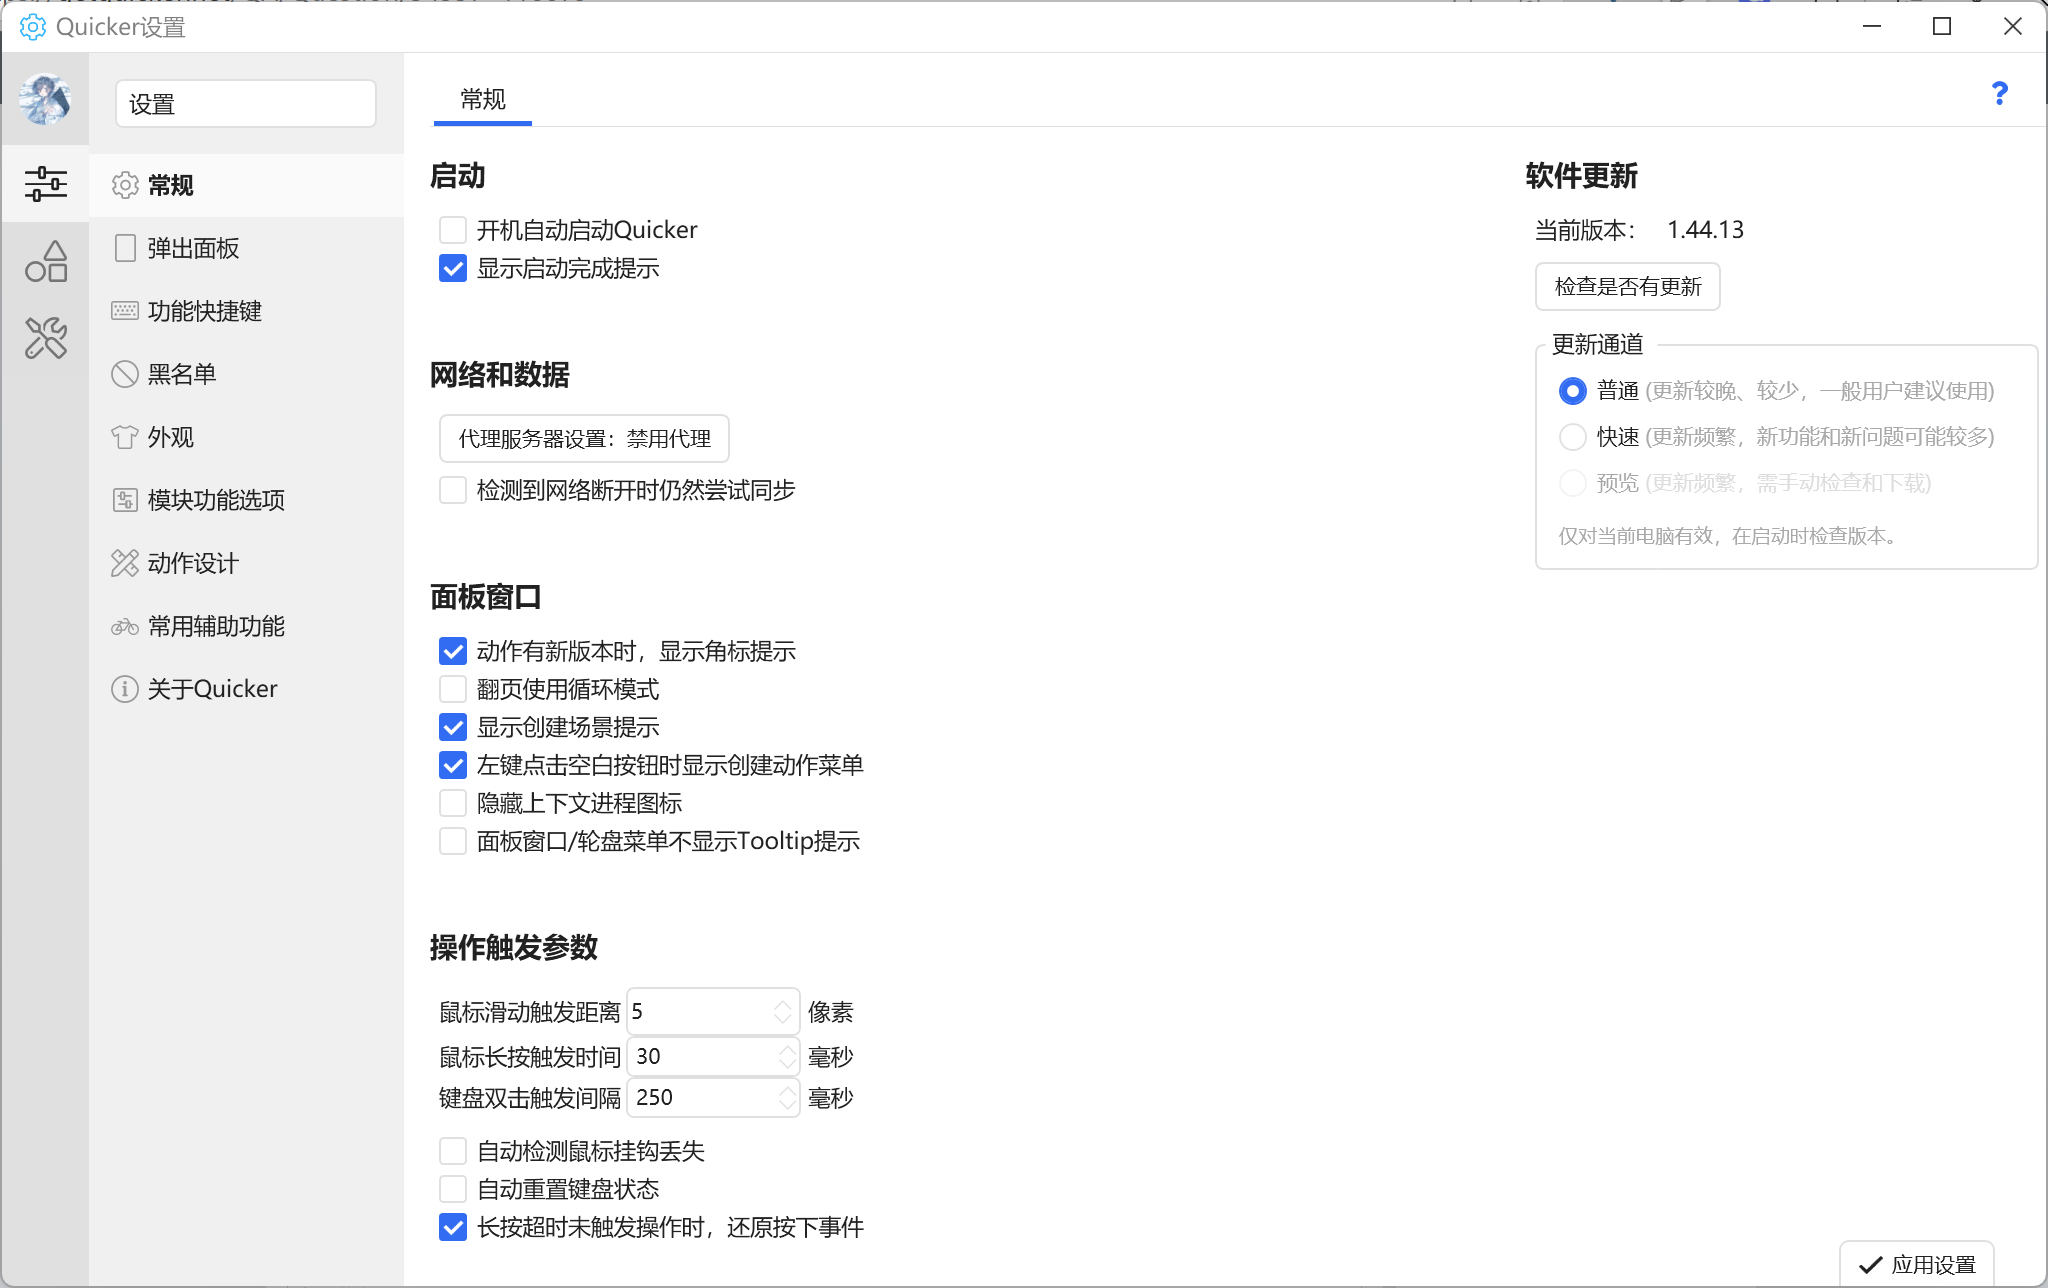Click the bicycle icon beside 常用辅助功能

tap(125, 626)
